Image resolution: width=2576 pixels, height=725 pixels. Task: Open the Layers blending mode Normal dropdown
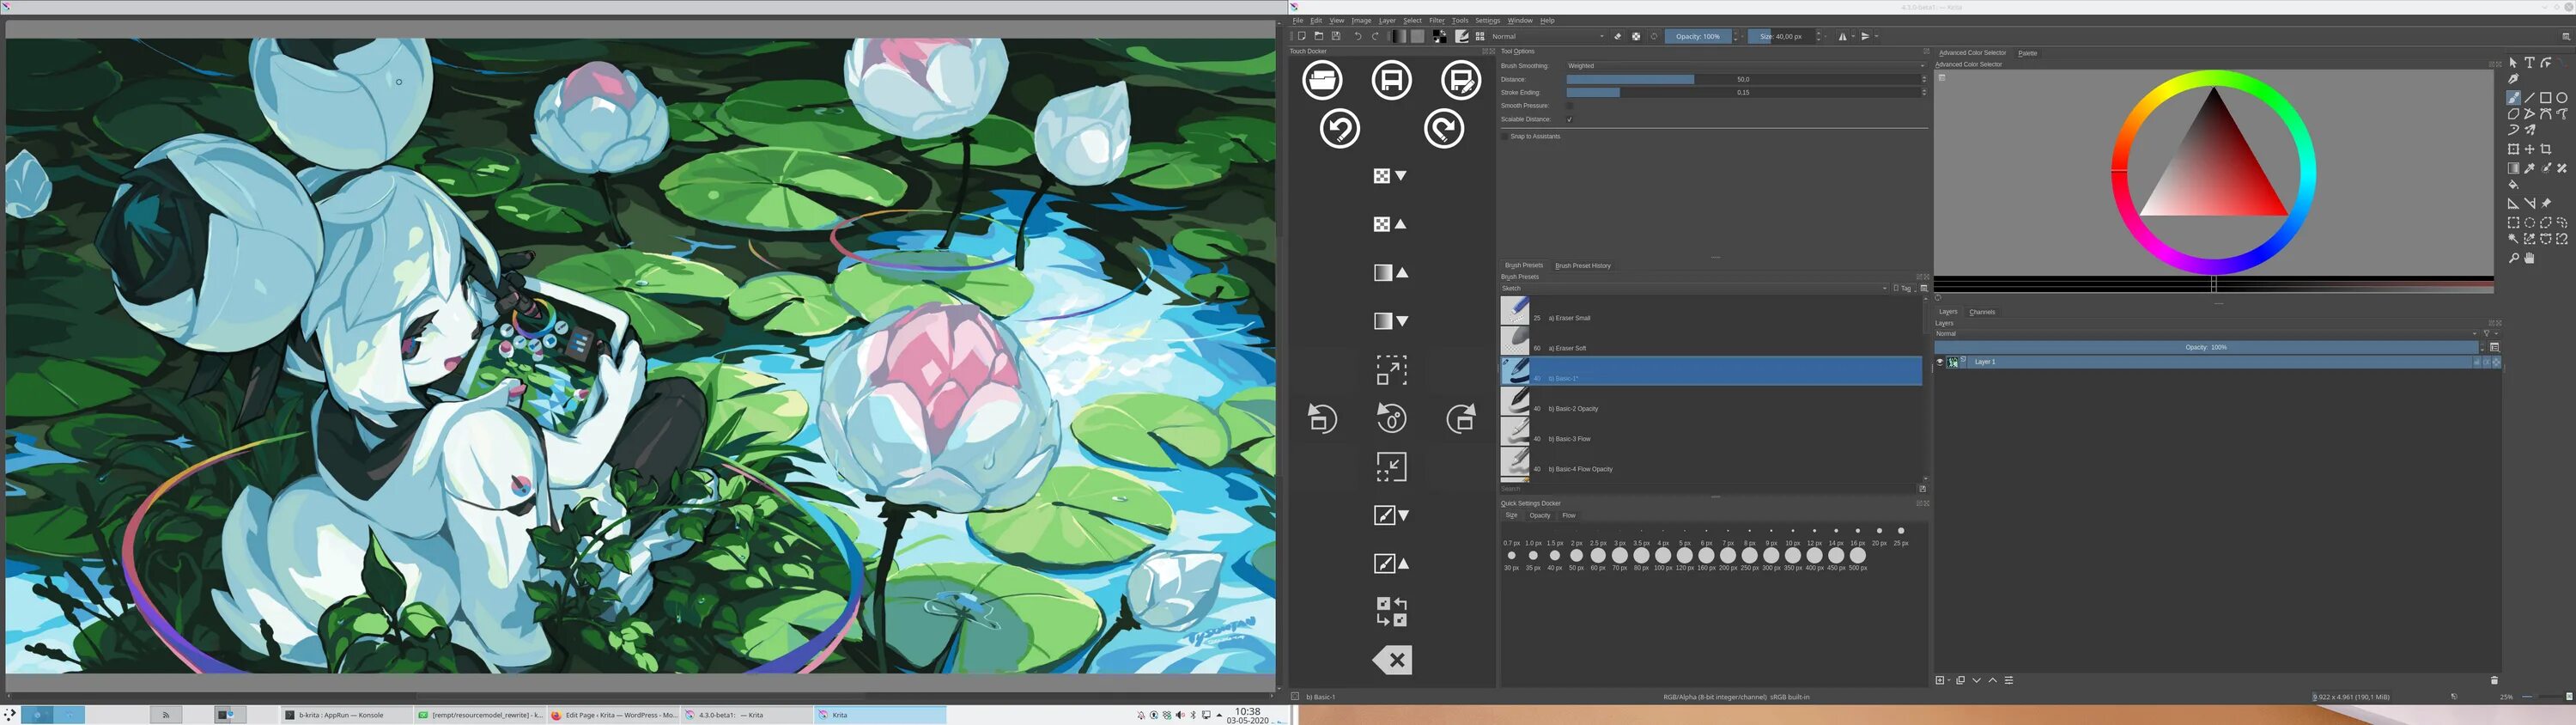[2205, 333]
